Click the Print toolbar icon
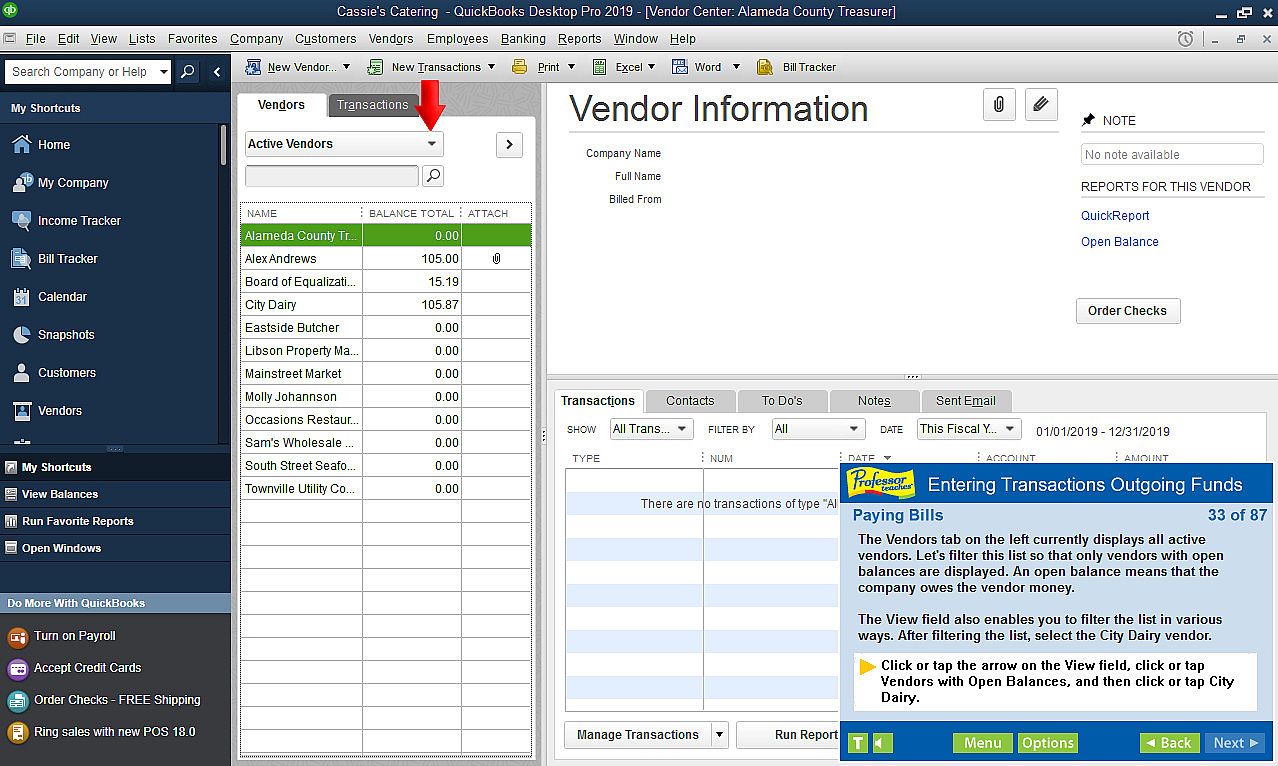The image size is (1278, 766). click(x=519, y=67)
